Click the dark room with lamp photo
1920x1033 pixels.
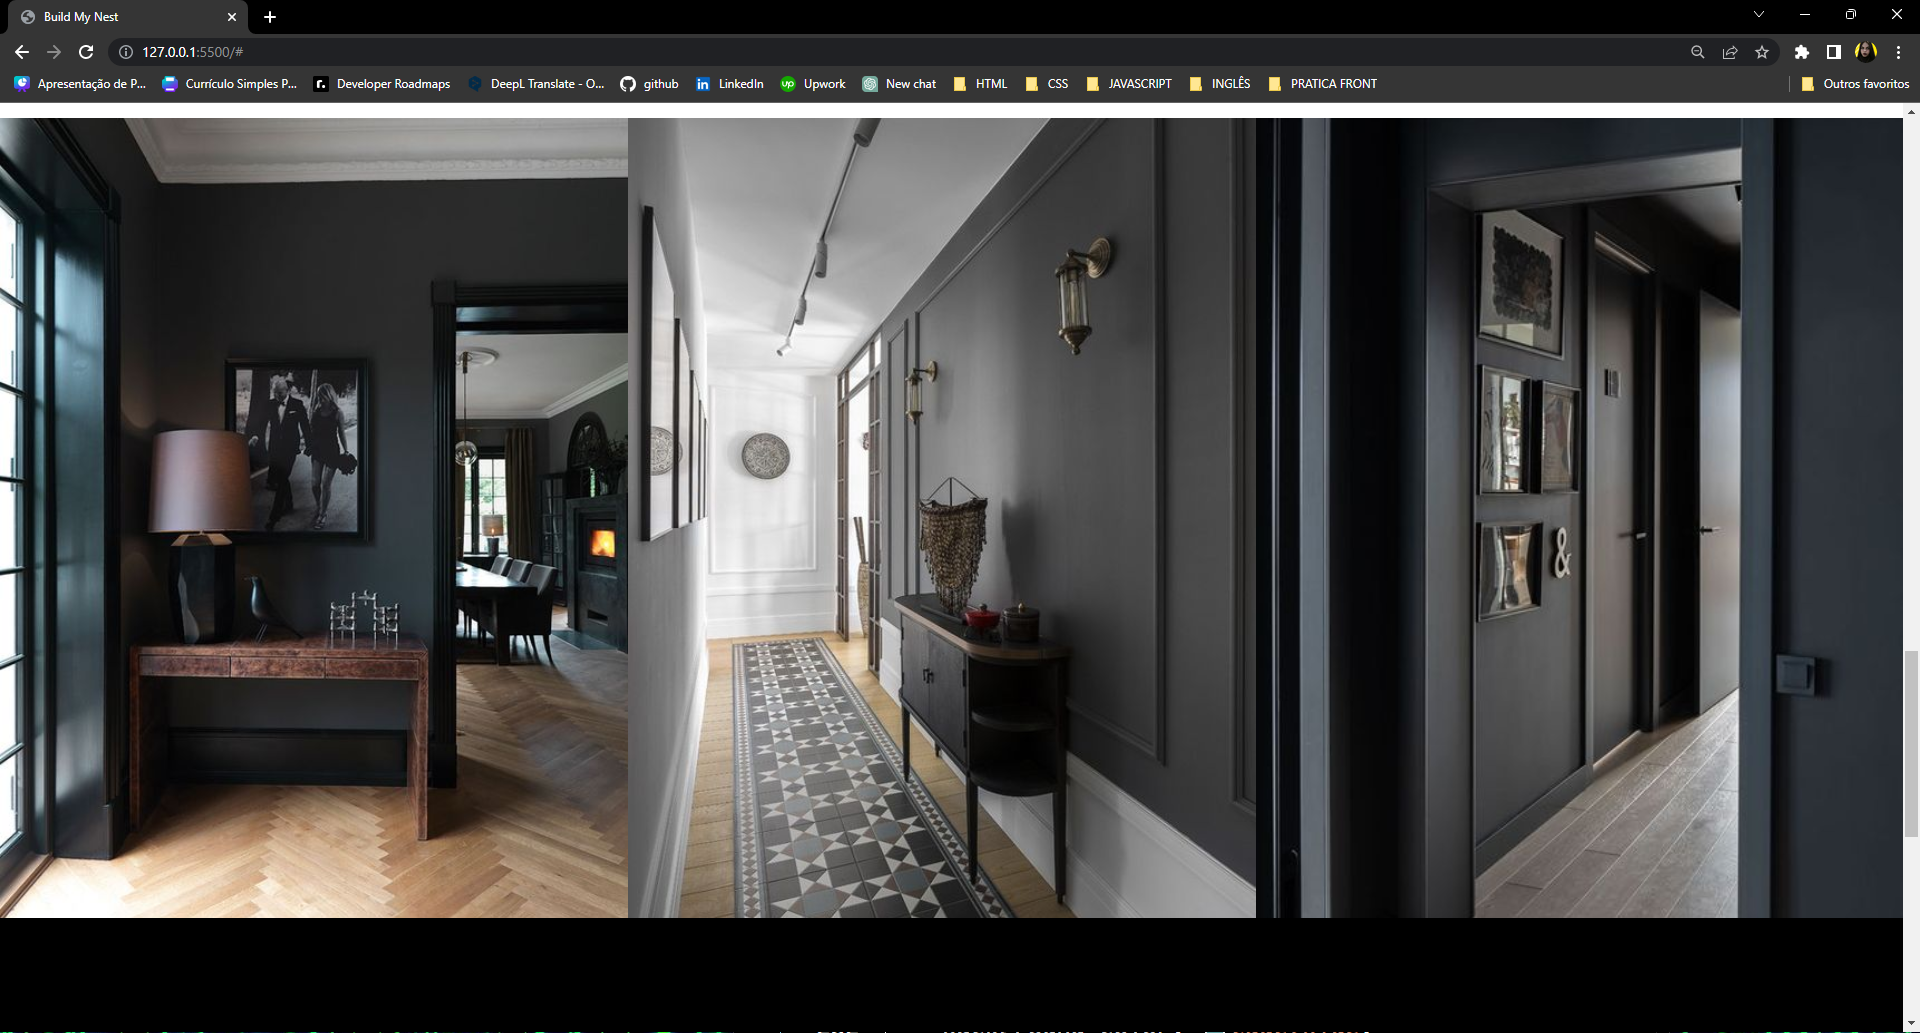coord(314,518)
